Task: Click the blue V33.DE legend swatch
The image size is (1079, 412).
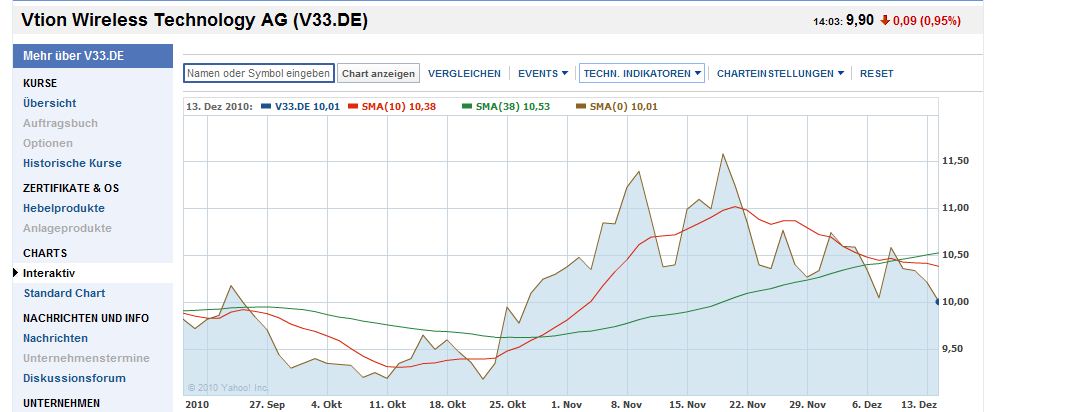Action: pos(266,107)
